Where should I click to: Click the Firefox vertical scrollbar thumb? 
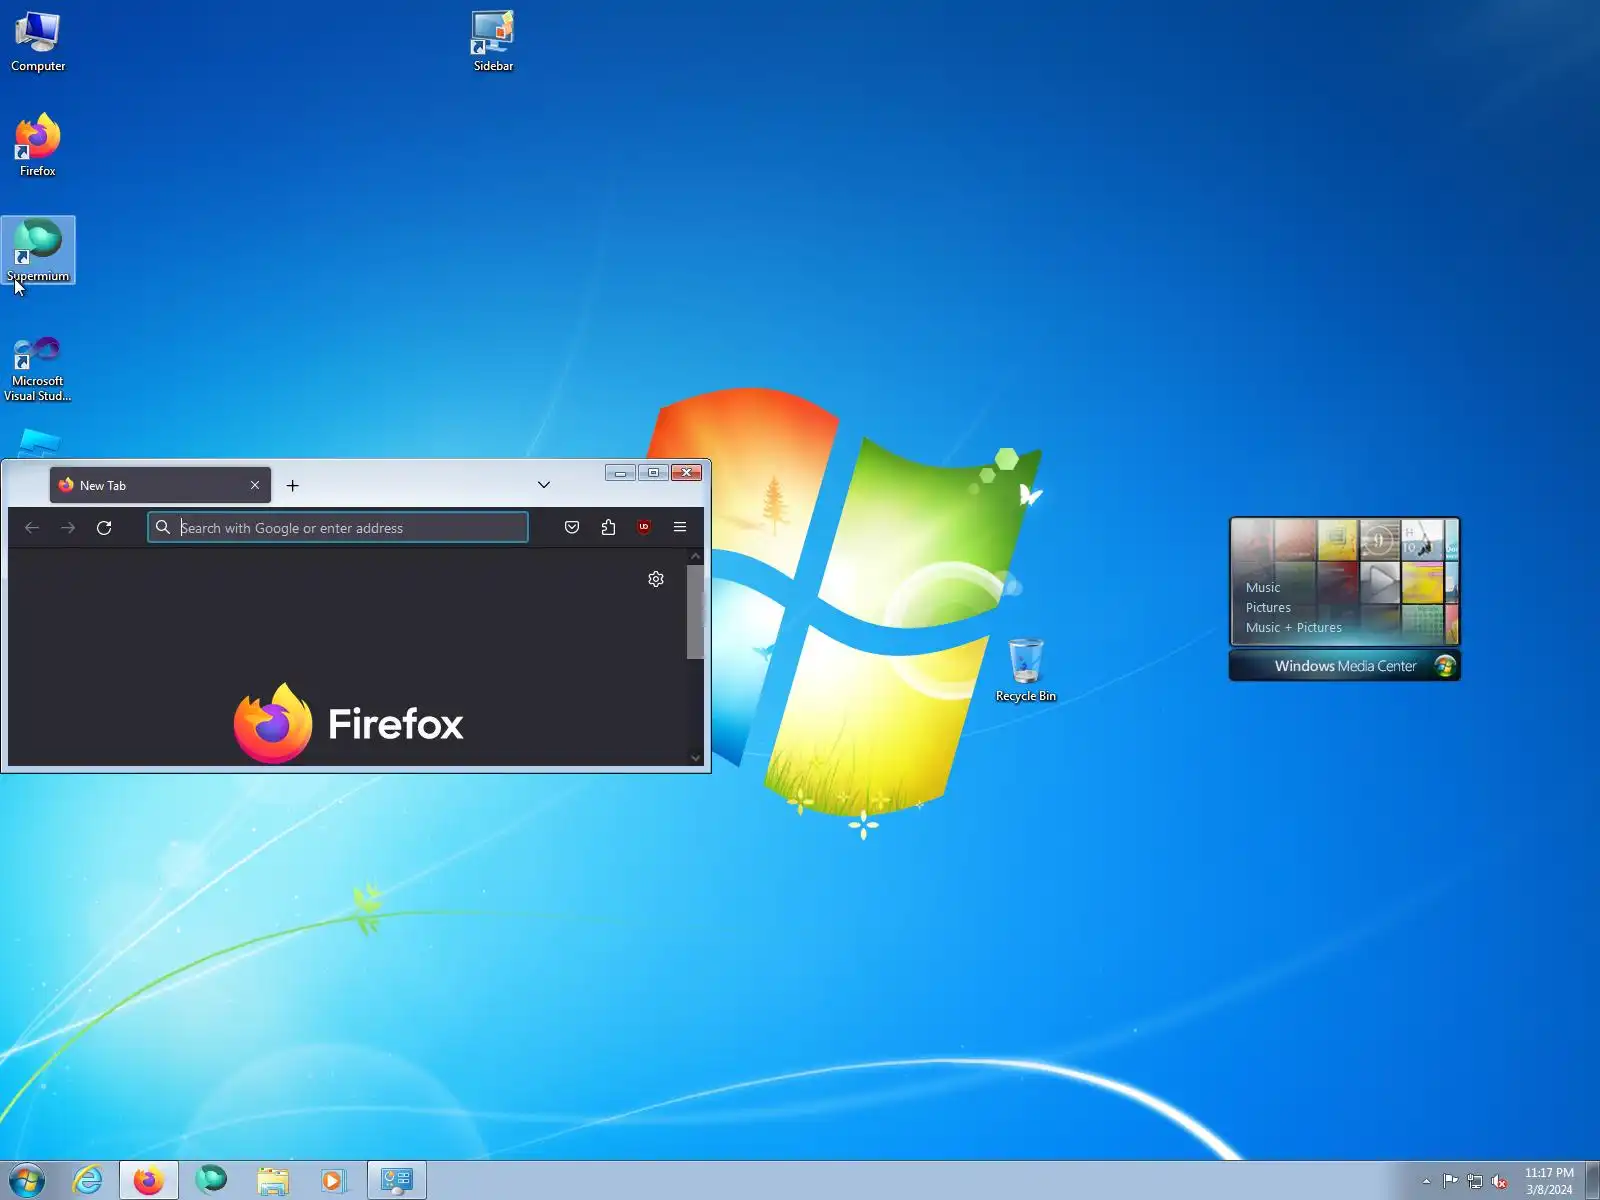tap(695, 612)
